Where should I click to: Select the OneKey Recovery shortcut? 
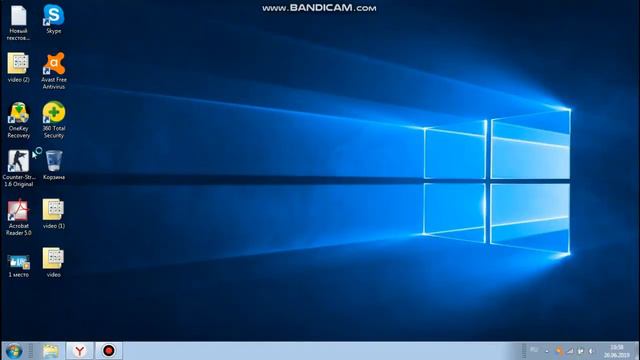click(18, 120)
